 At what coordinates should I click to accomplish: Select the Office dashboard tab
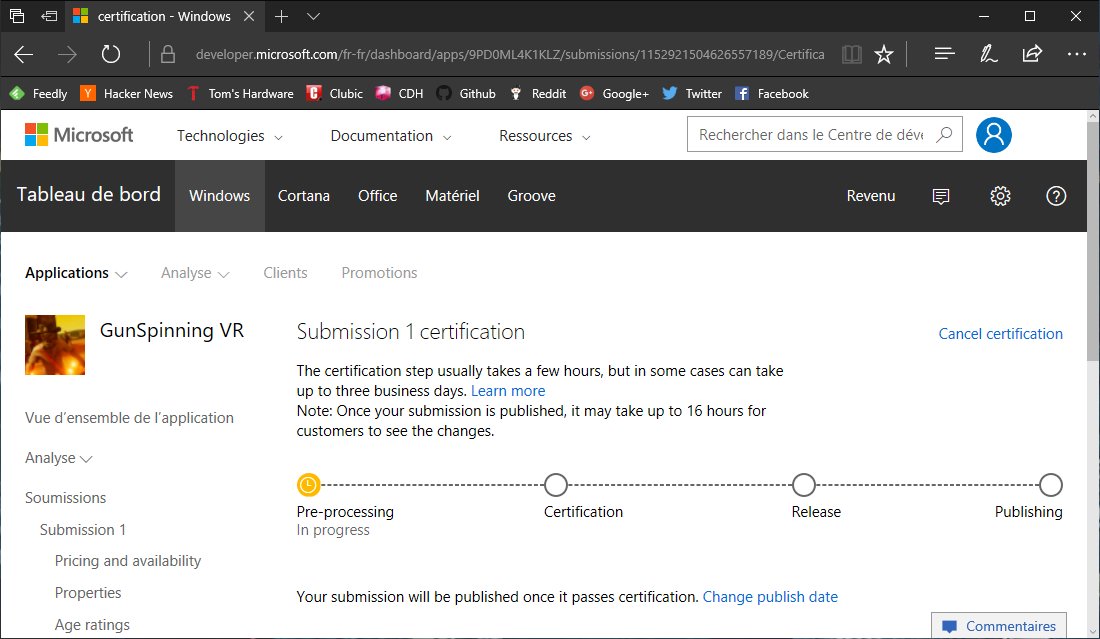(x=377, y=196)
